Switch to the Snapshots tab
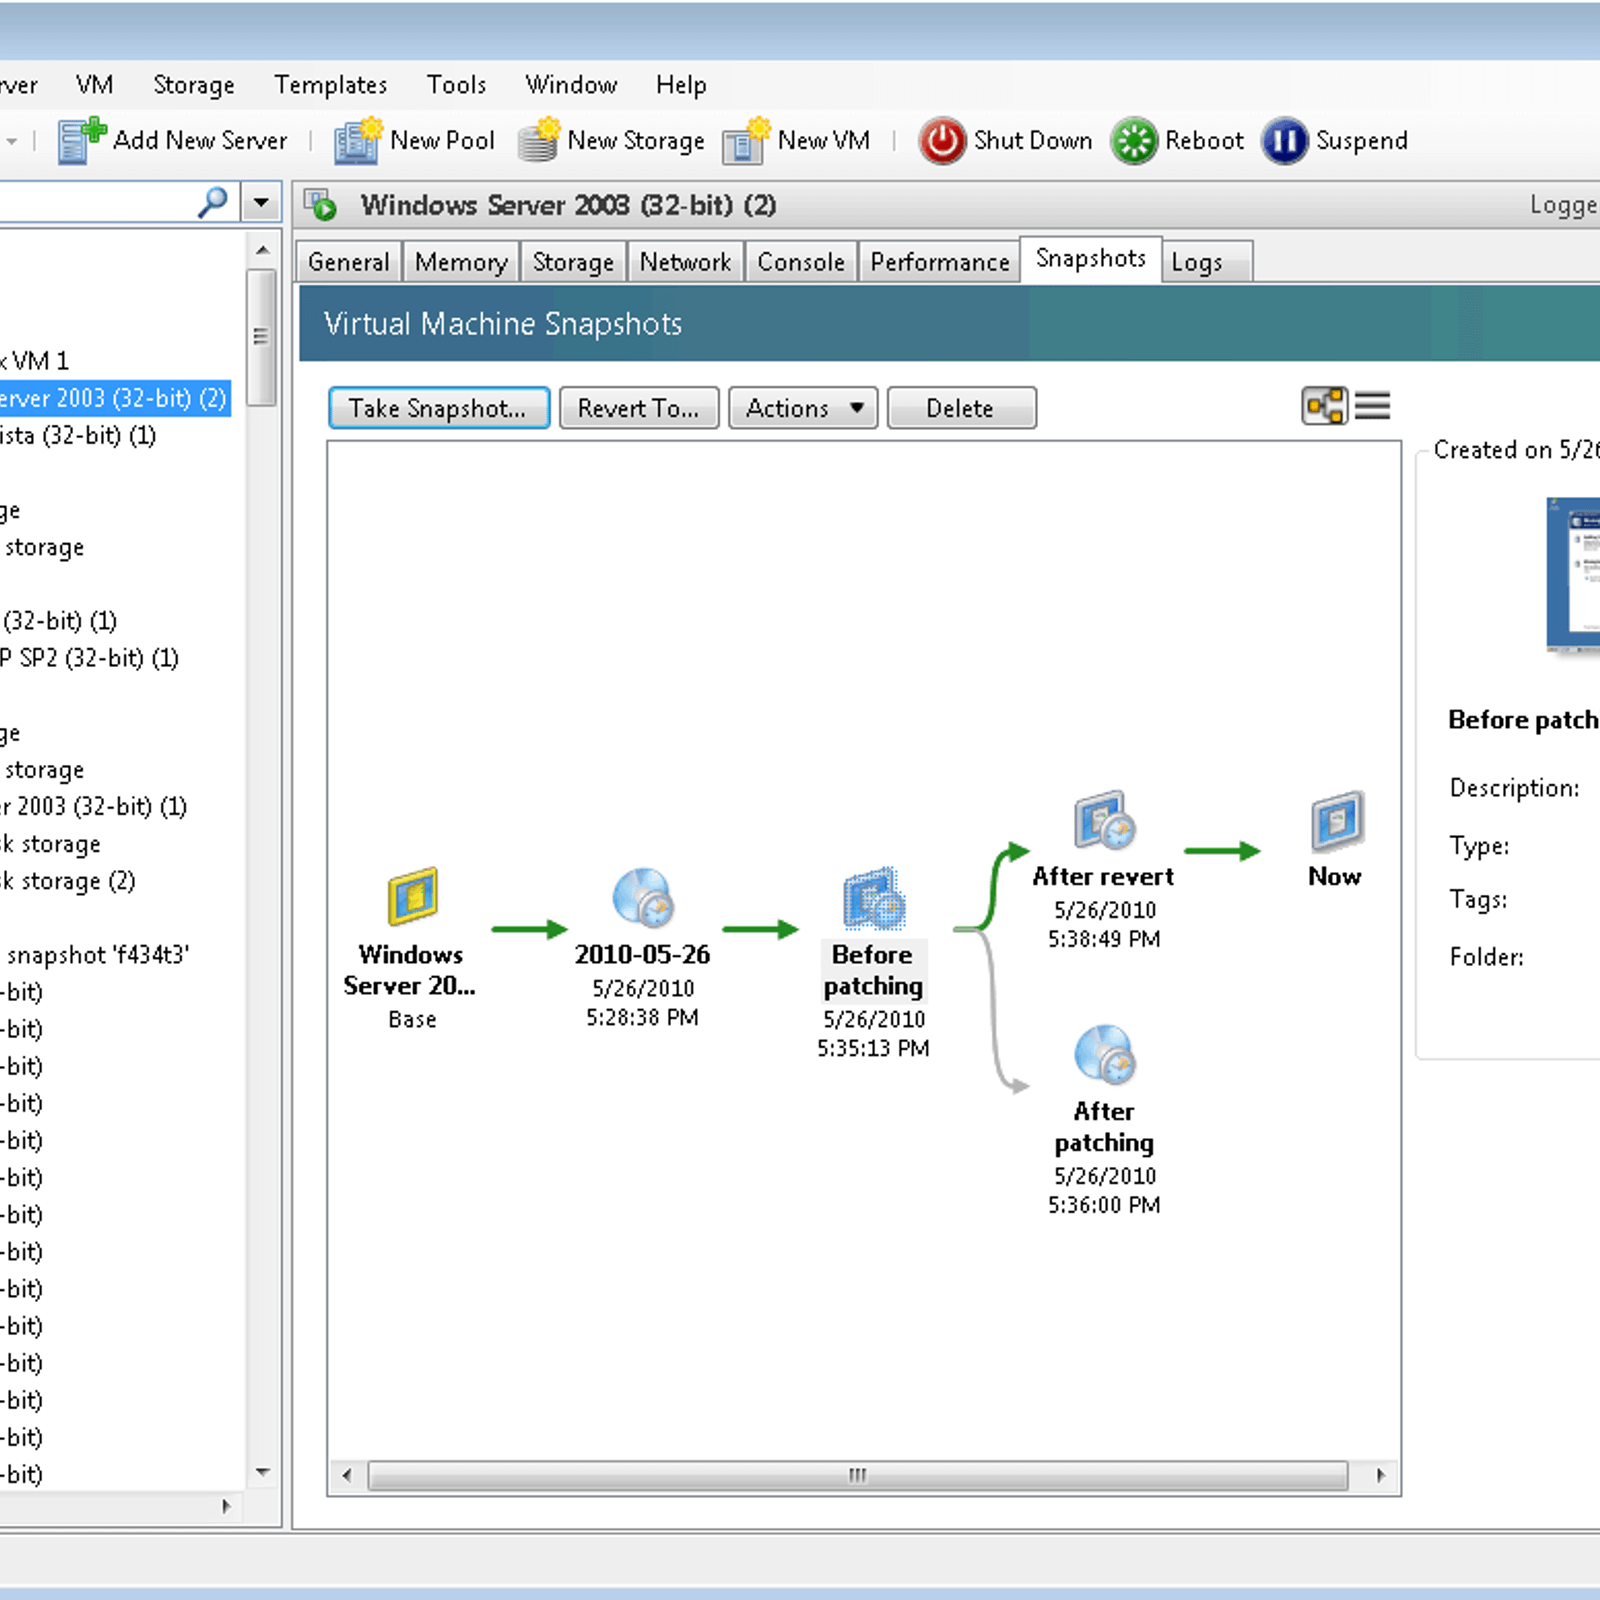This screenshot has width=1600, height=1600. click(1091, 259)
